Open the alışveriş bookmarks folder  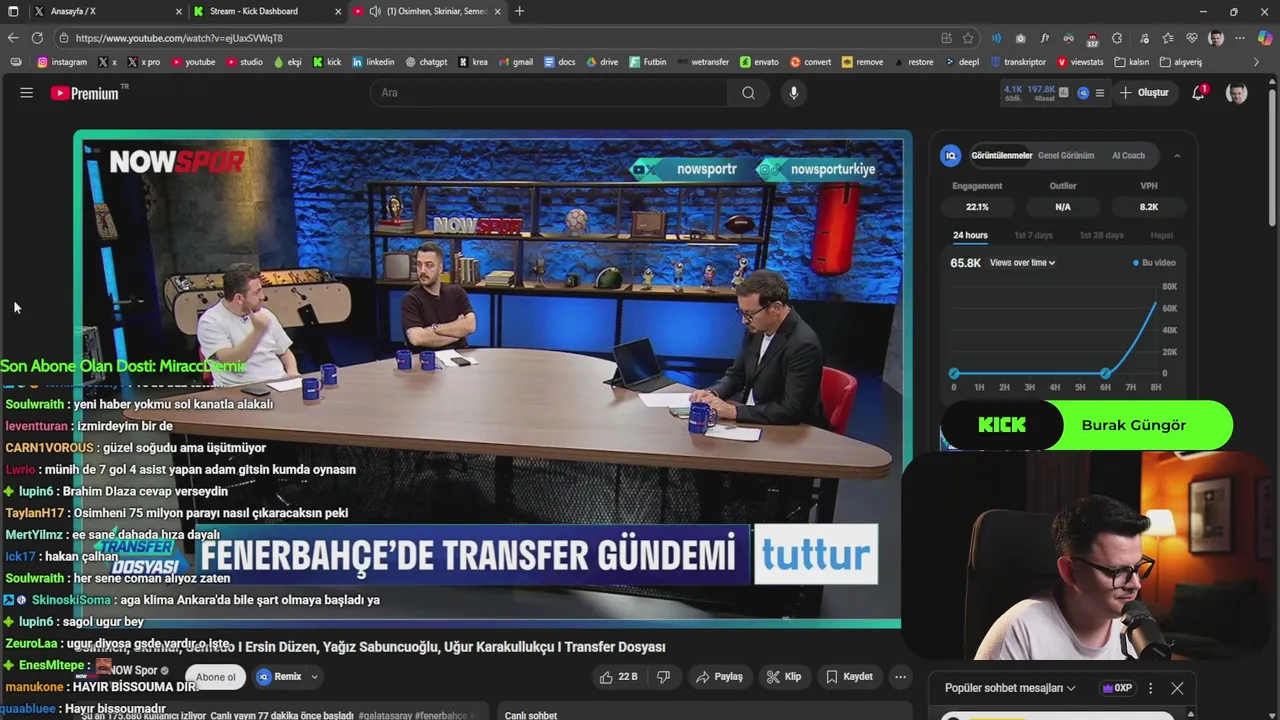pos(1181,62)
